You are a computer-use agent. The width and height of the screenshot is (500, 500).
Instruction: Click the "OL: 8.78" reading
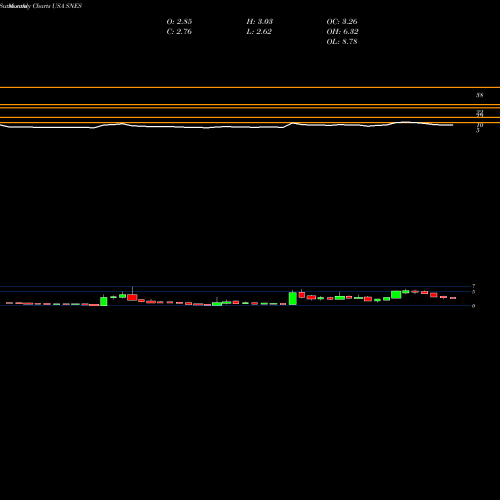coord(342,42)
